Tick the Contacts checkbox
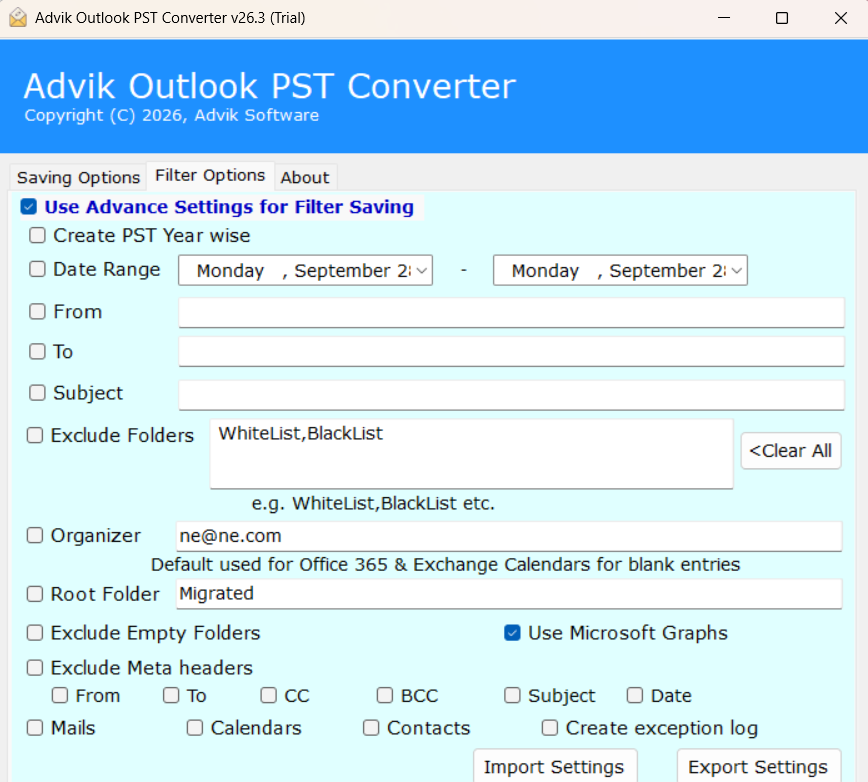Image resolution: width=868 pixels, height=782 pixels. pos(371,728)
